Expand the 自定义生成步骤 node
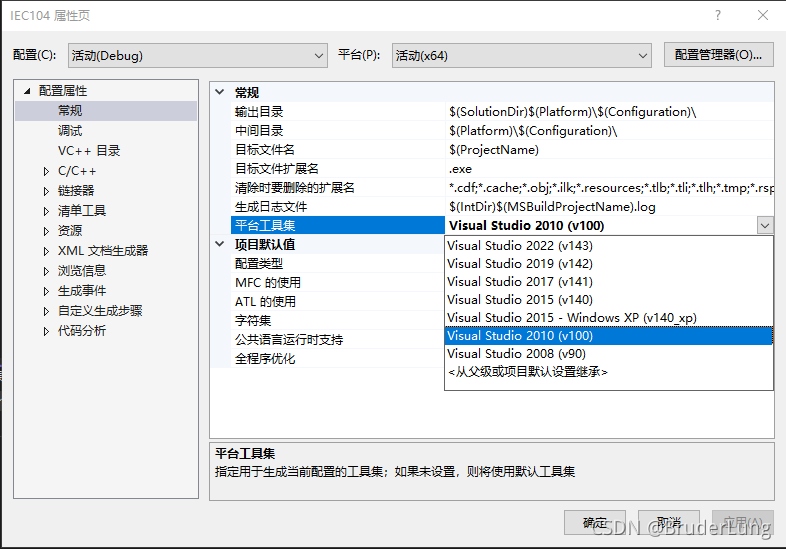This screenshot has width=786, height=549. tap(46, 311)
